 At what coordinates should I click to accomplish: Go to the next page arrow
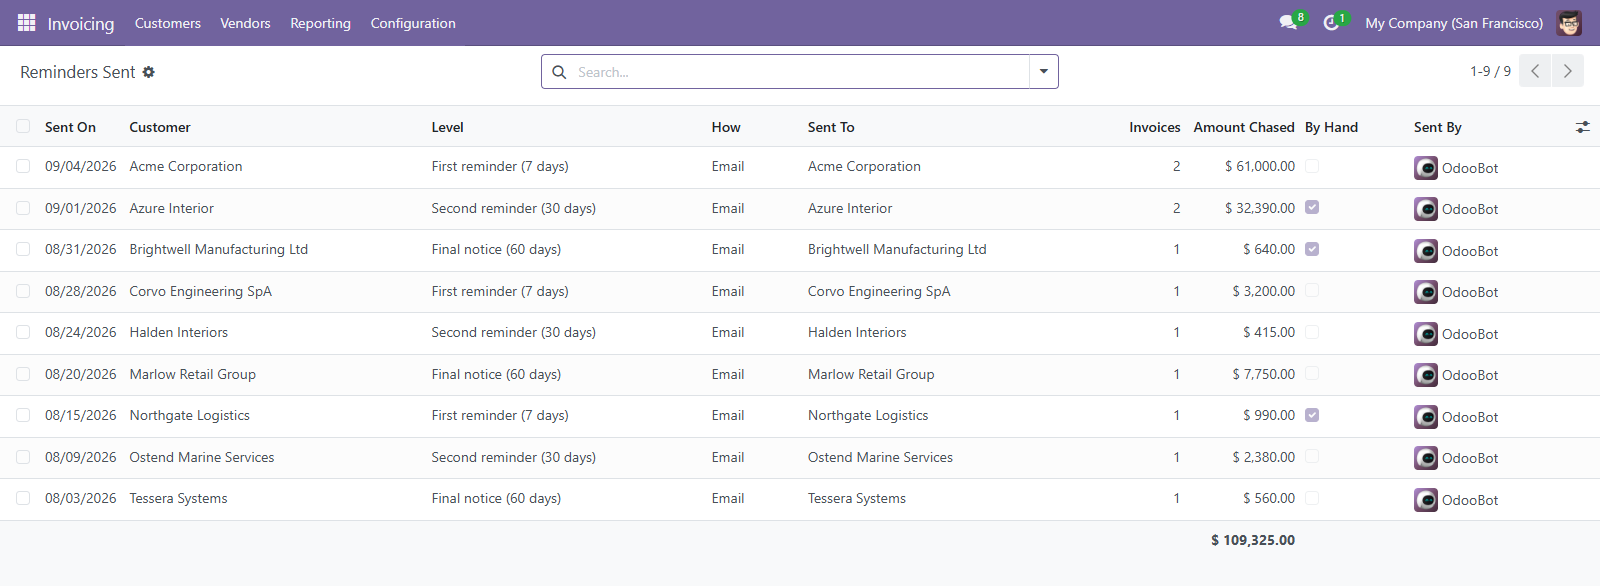point(1568,71)
